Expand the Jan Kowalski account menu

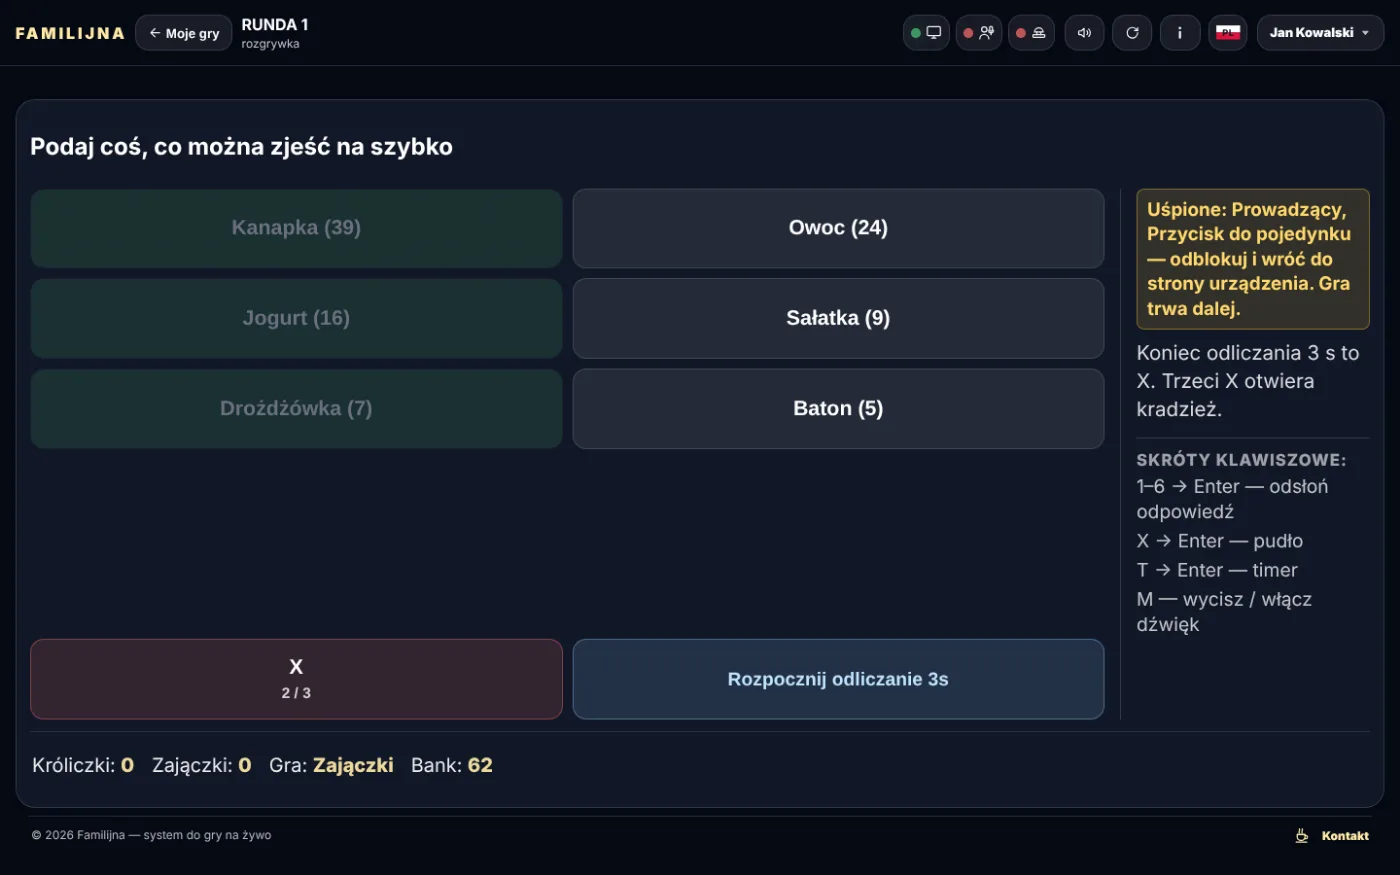1320,33
